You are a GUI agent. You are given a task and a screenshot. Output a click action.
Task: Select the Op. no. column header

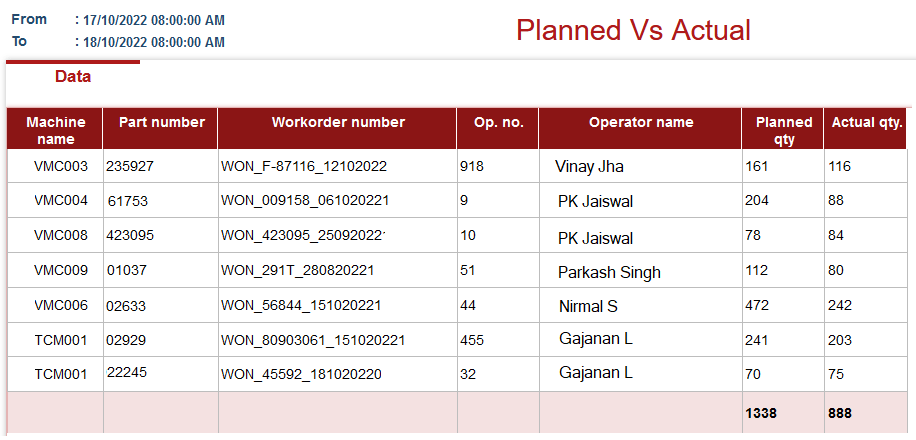[498, 129]
